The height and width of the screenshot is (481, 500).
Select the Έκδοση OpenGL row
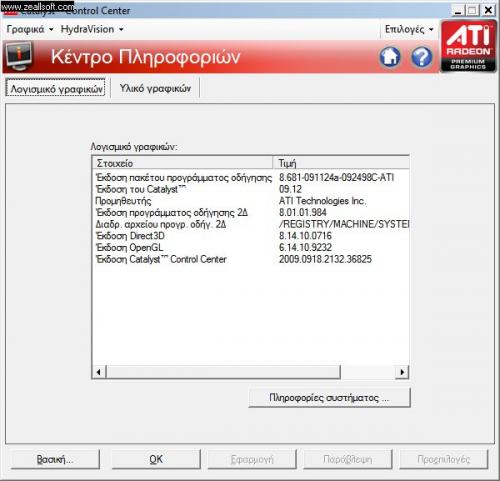(x=251, y=248)
